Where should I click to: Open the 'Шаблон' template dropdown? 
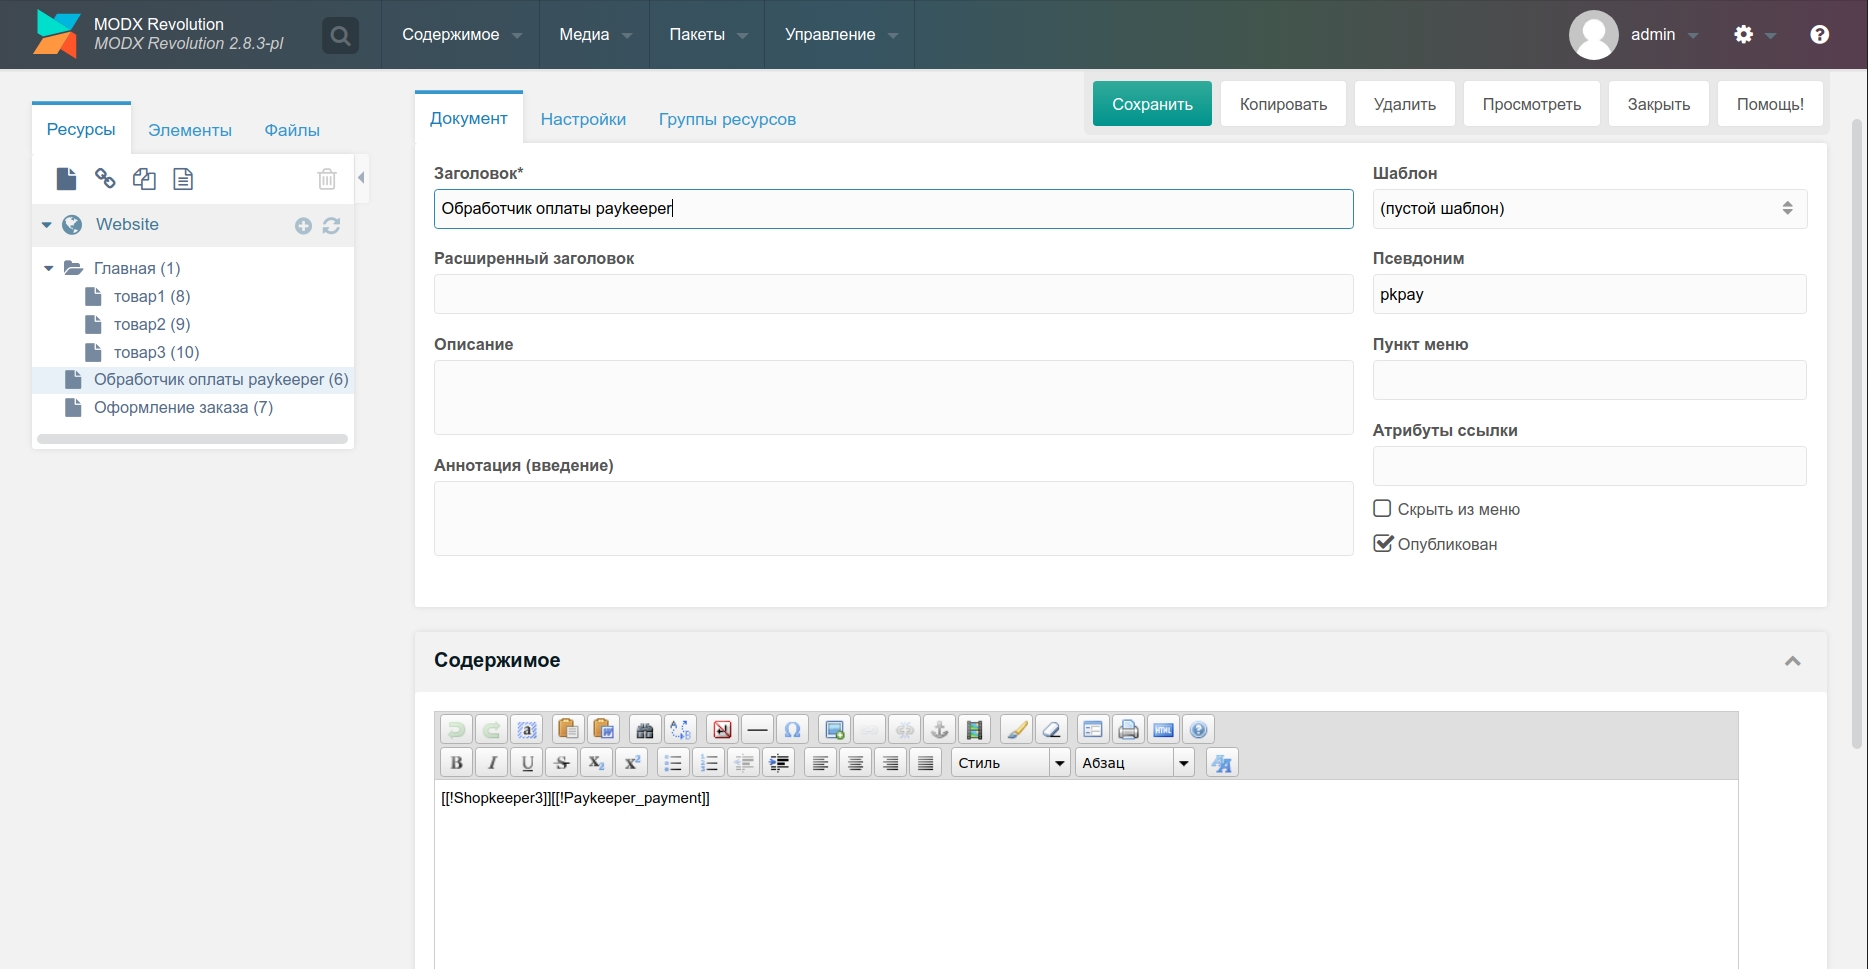coord(1588,209)
